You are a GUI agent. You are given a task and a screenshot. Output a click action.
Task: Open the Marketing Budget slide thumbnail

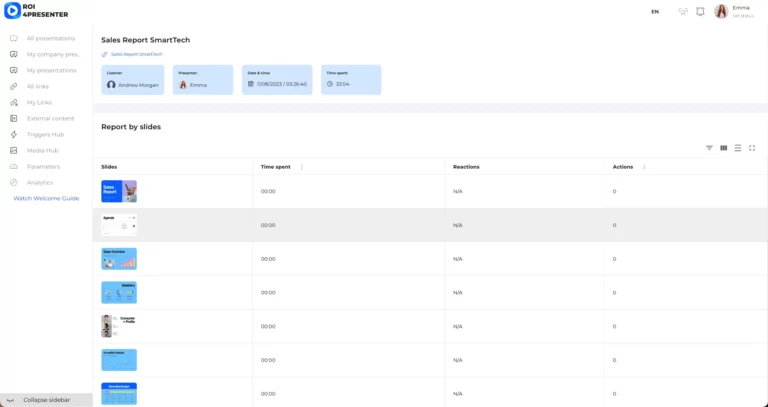119,394
